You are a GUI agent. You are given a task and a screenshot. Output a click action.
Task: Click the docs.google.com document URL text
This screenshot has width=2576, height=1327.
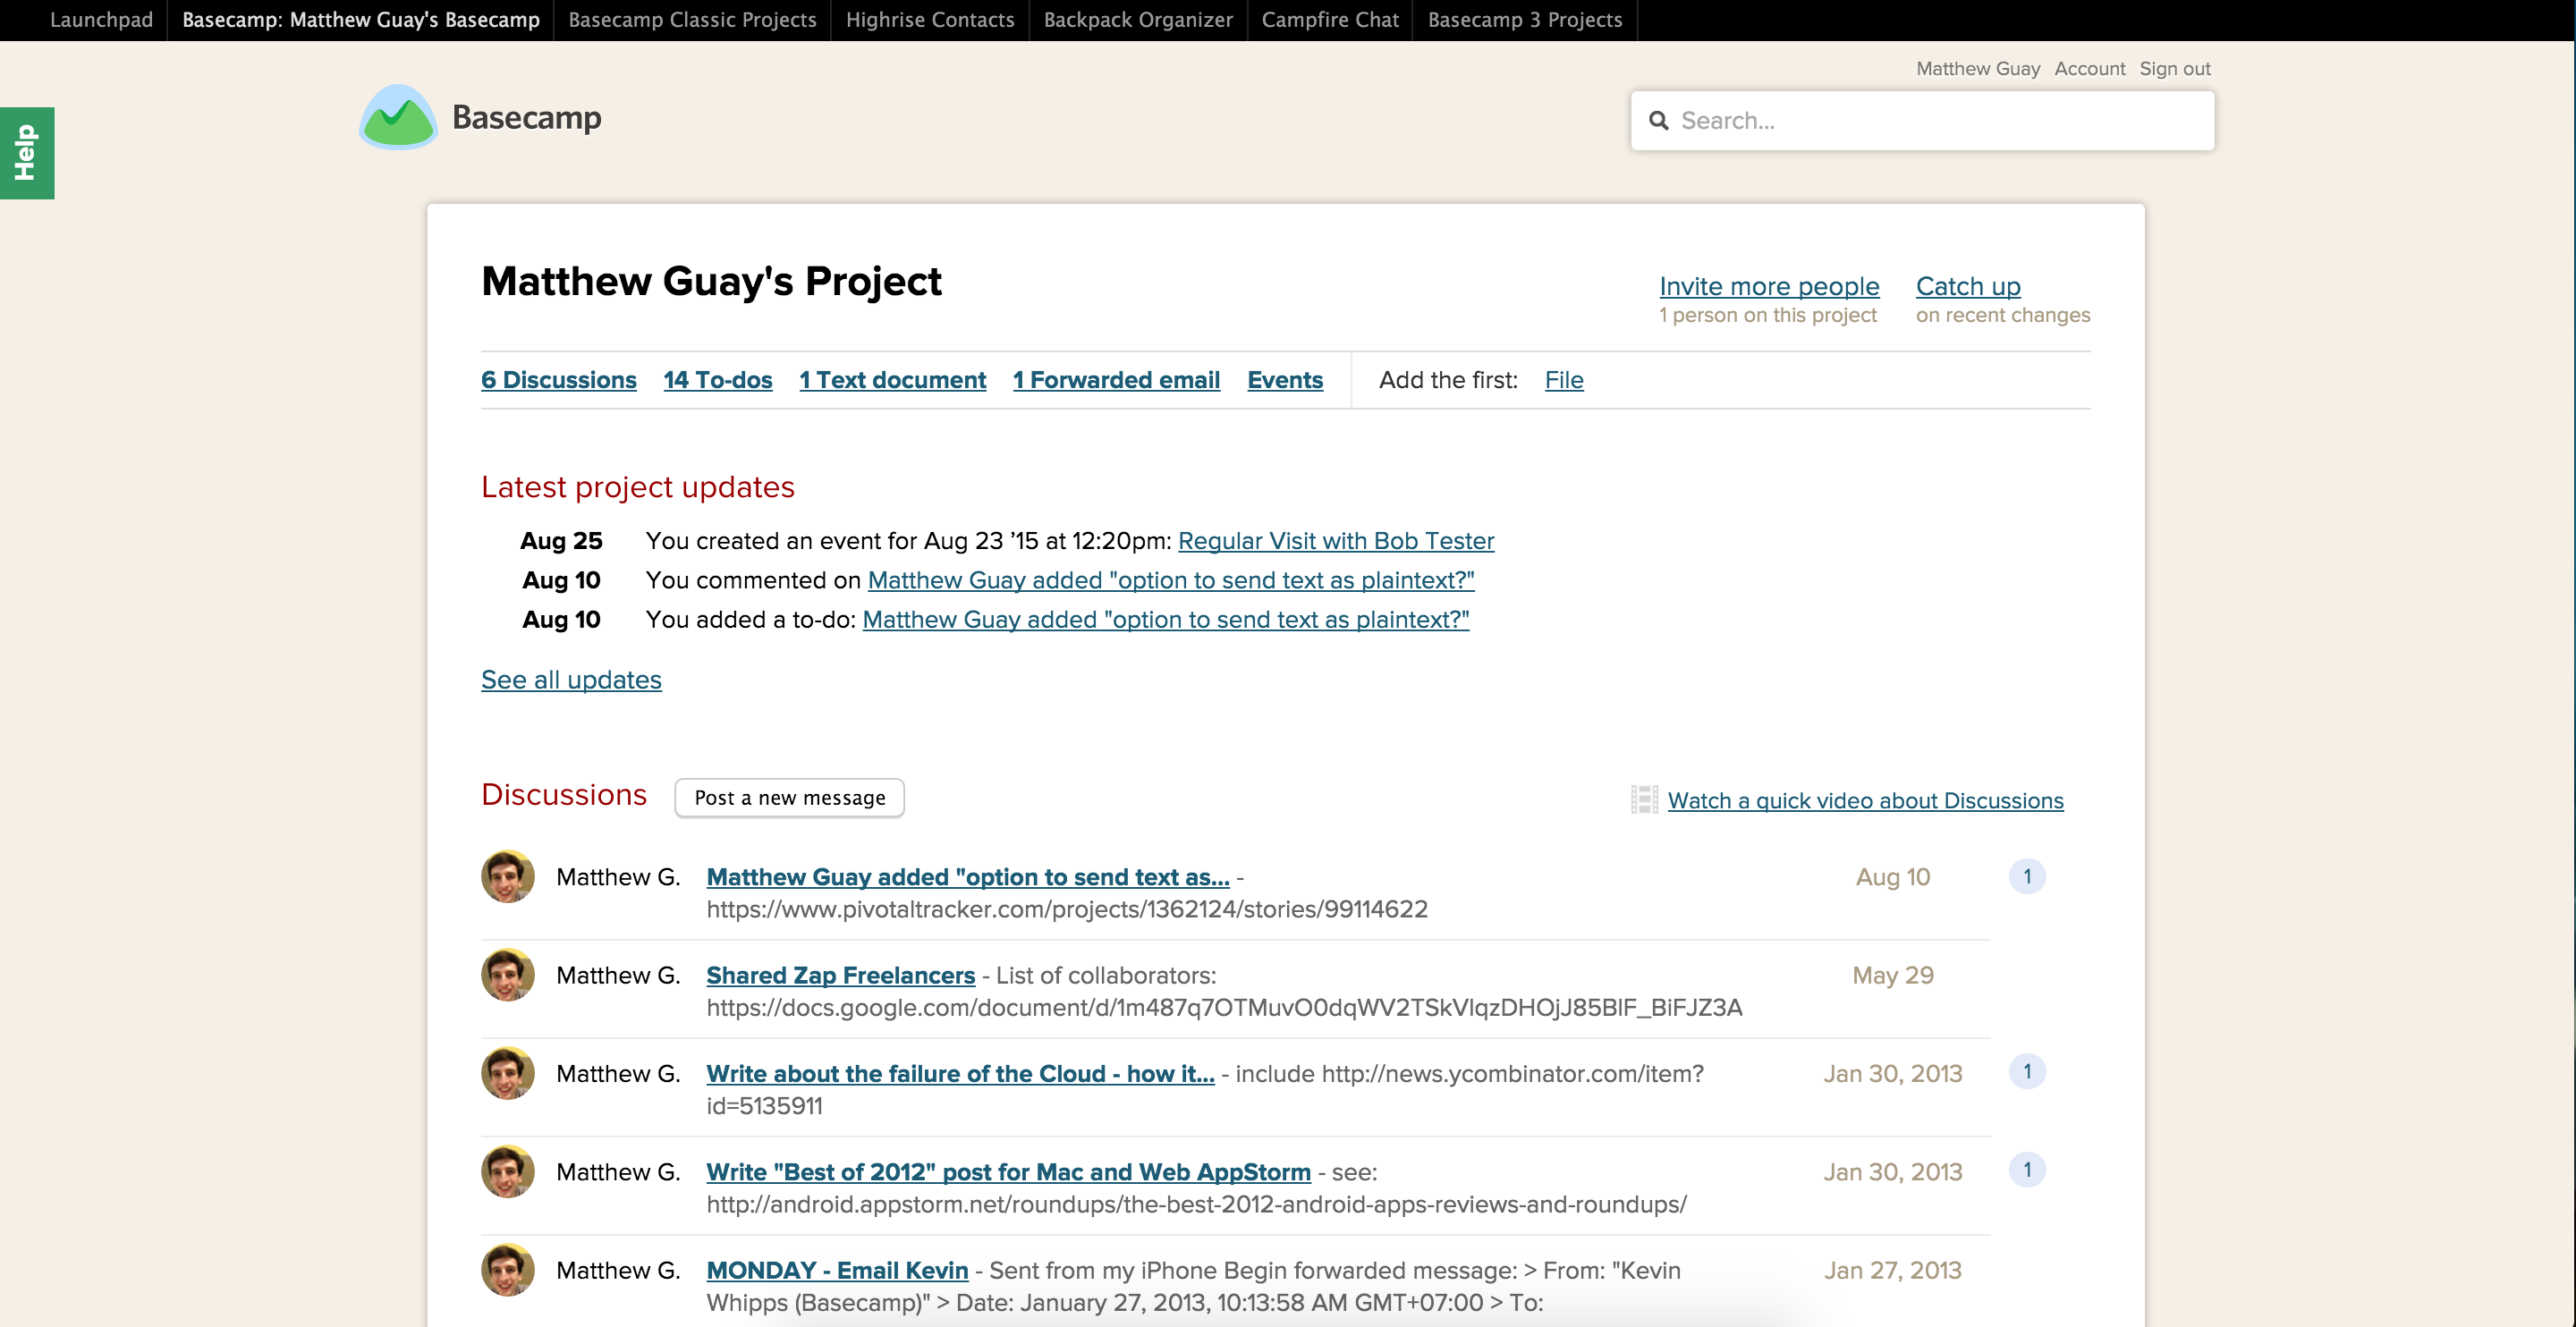click(1224, 1007)
